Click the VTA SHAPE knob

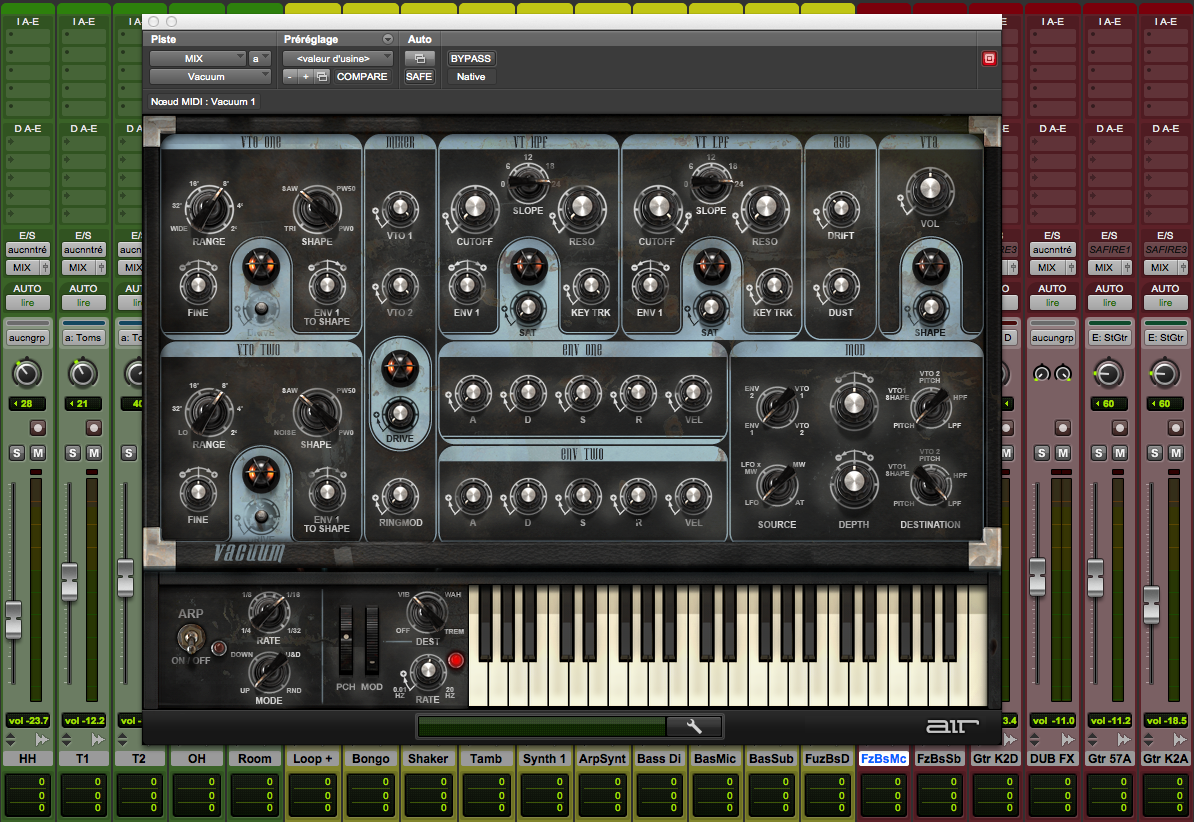point(930,308)
